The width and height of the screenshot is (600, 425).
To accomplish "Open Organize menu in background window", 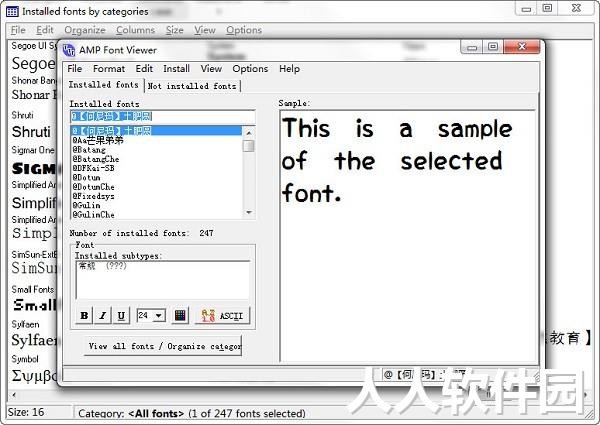I will point(85,30).
